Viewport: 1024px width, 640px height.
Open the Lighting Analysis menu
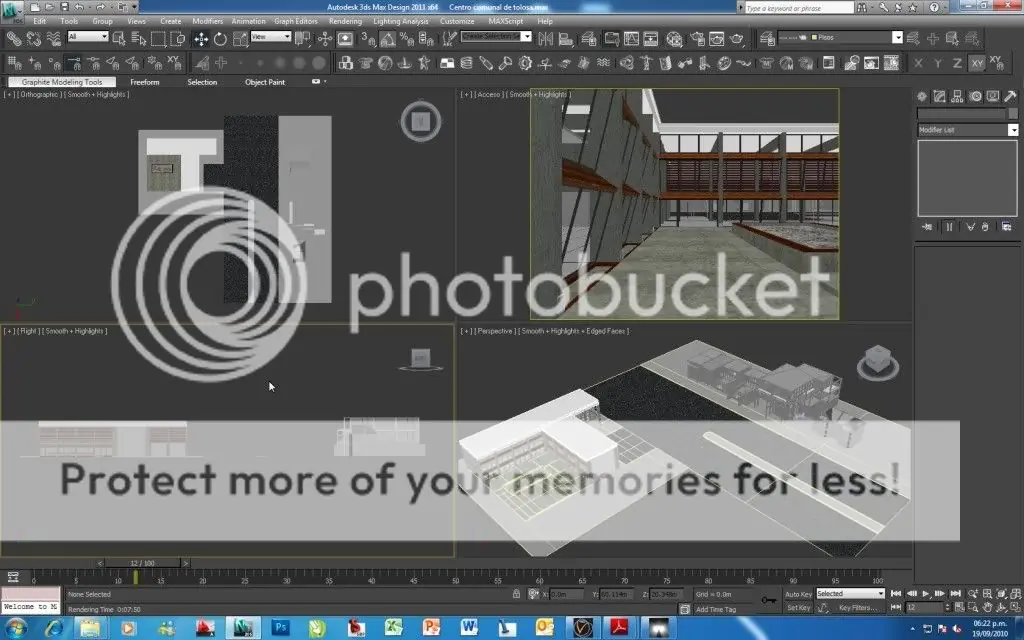[401, 21]
